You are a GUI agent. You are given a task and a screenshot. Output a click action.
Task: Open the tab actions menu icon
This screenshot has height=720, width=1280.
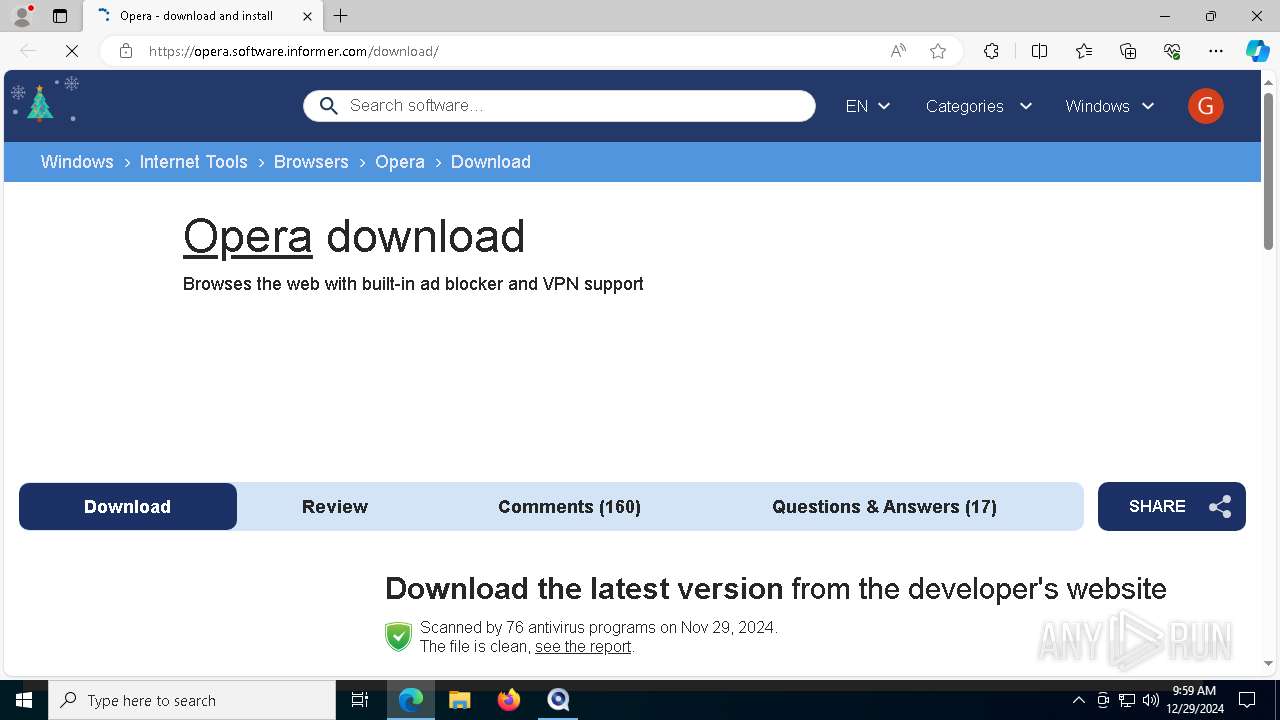(60, 16)
